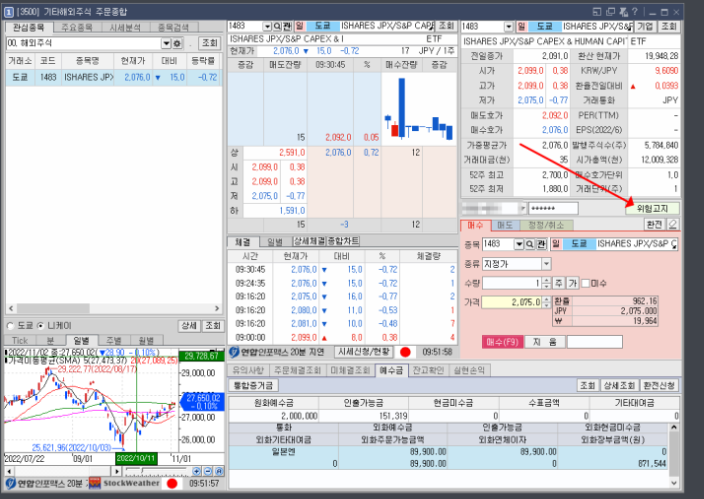The width and height of the screenshot is (704, 499).
Task: Click the chart scroll right arrow
Action: click(x=117, y=471)
